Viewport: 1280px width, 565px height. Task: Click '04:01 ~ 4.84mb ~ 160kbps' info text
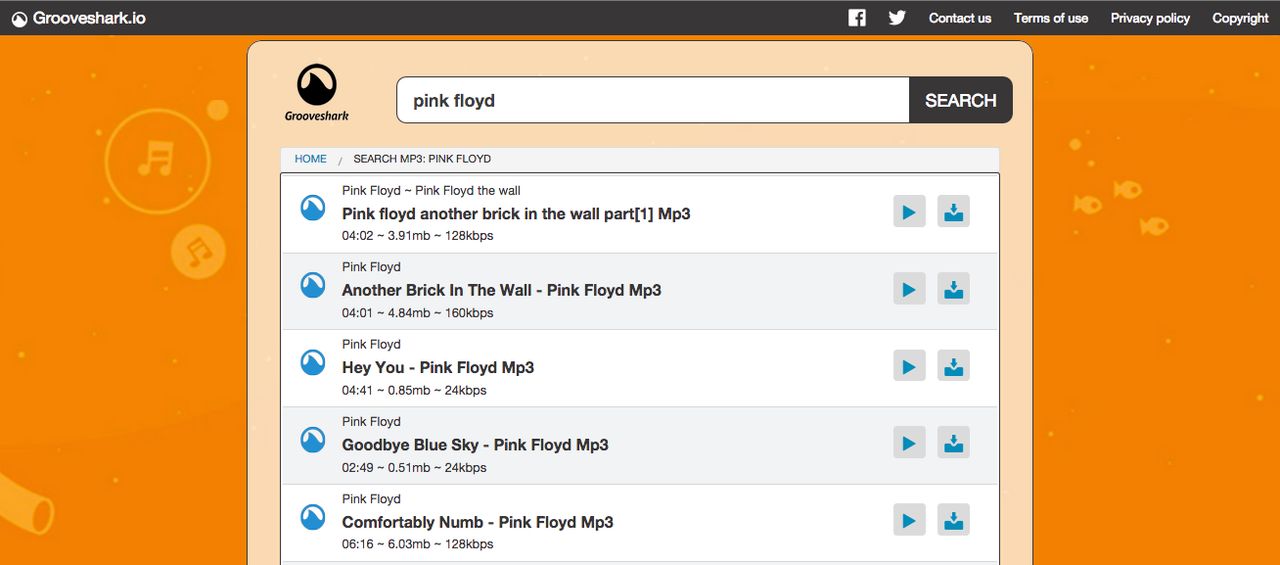pos(417,313)
